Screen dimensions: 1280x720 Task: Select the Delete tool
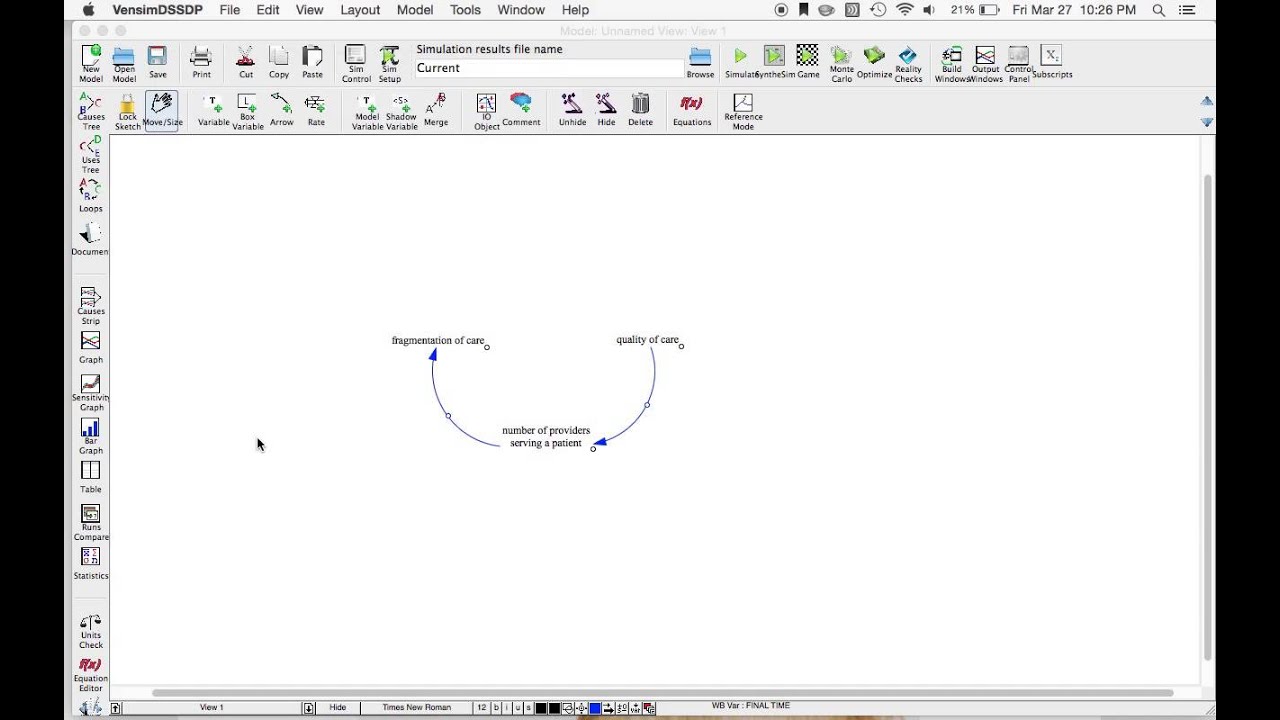[x=641, y=110]
